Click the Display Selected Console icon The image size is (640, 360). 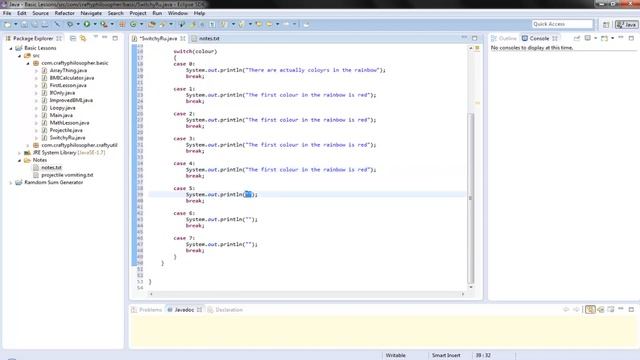coord(588,38)
